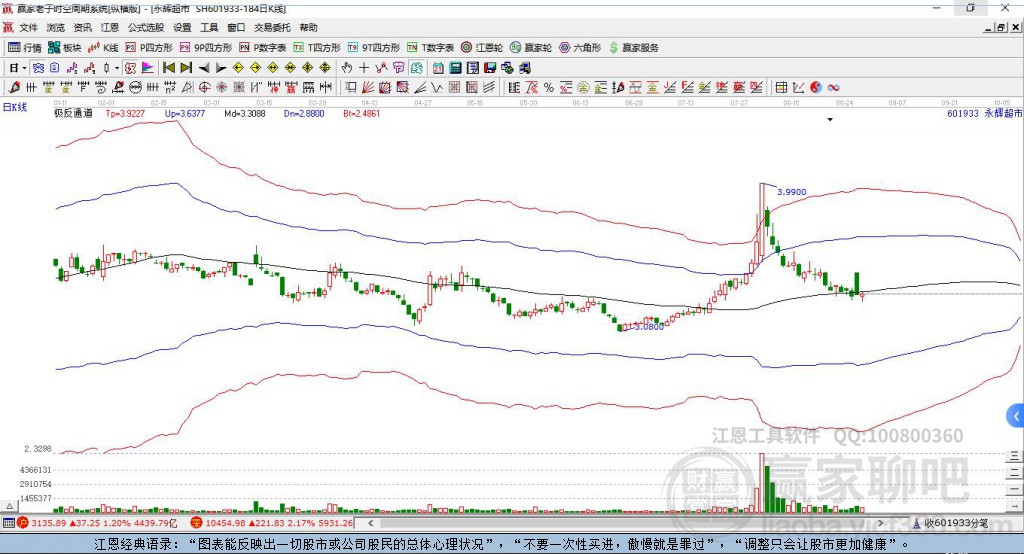The width and height of the screenshot is (1024, 554).
Task: Click the 日K线 label
Action: tap(15, 107)
